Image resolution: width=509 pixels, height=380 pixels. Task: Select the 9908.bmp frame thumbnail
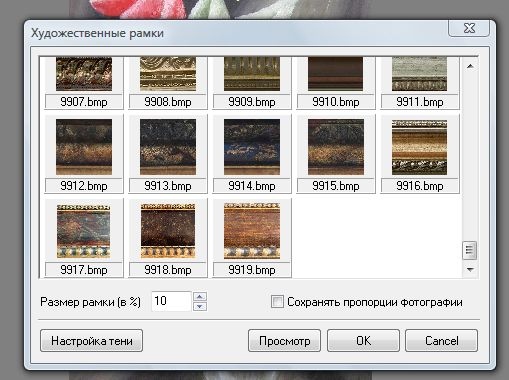pyautogui.click(x=168, y=74)
